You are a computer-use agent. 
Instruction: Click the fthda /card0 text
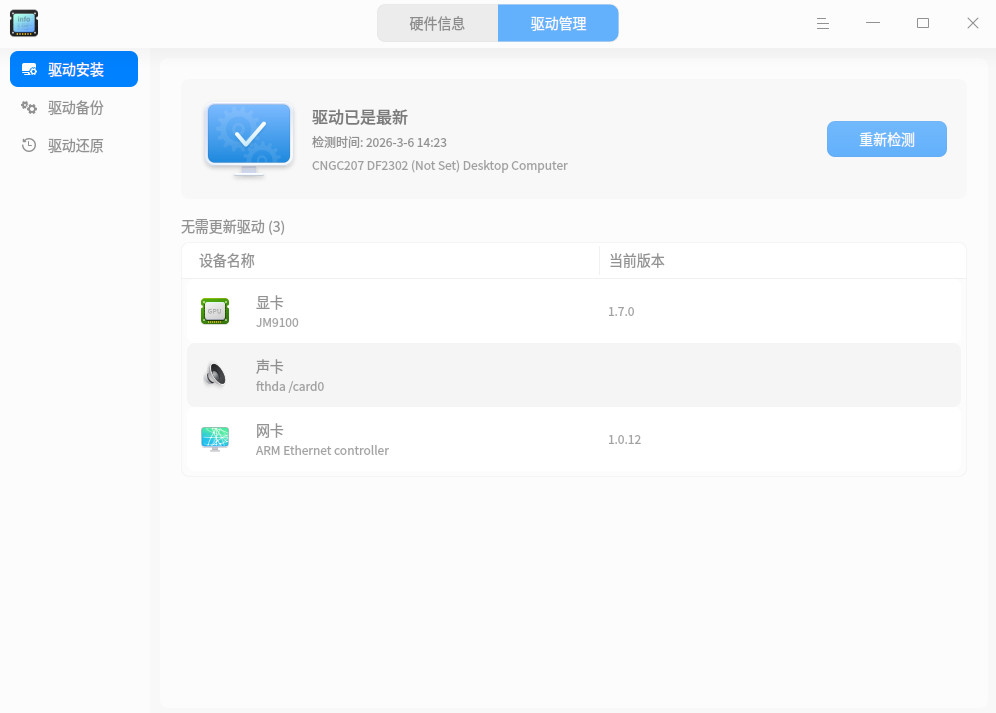click(x=290, y=386)
